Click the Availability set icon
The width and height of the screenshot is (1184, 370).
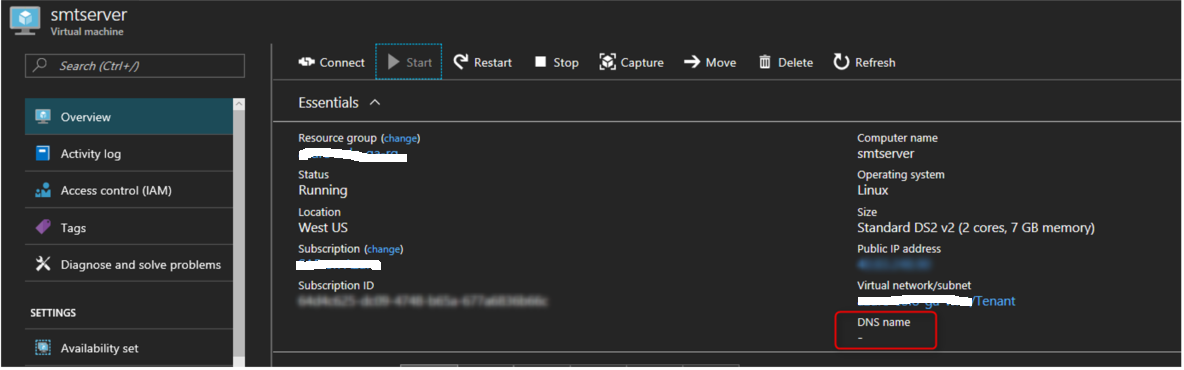pos(43,348)
